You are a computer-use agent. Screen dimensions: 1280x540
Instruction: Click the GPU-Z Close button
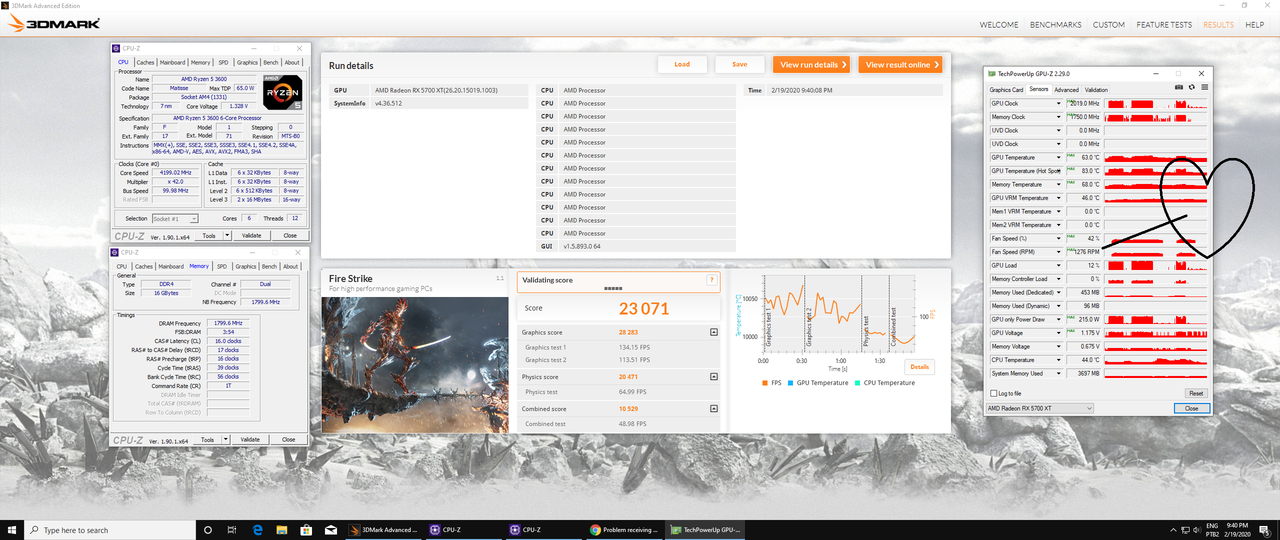pos(1192,408)
